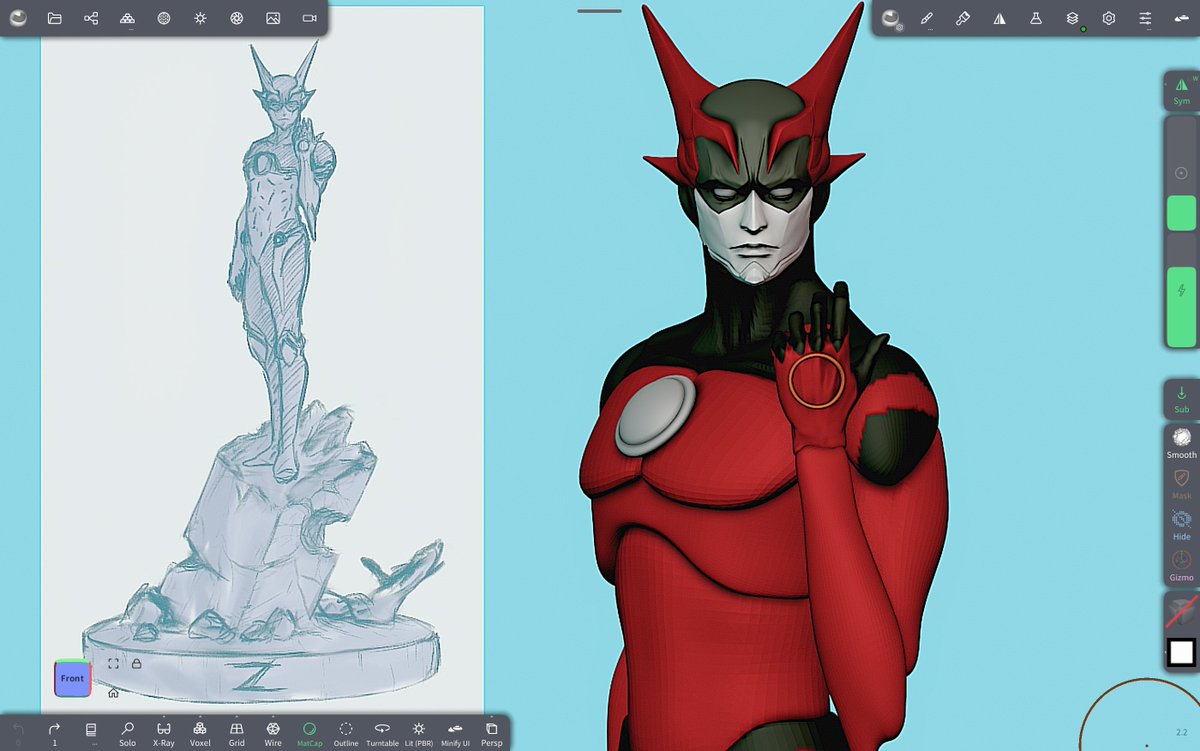
Task: Select the Smooth tool
Action: pyautogui.click(x=1182, y=443)
